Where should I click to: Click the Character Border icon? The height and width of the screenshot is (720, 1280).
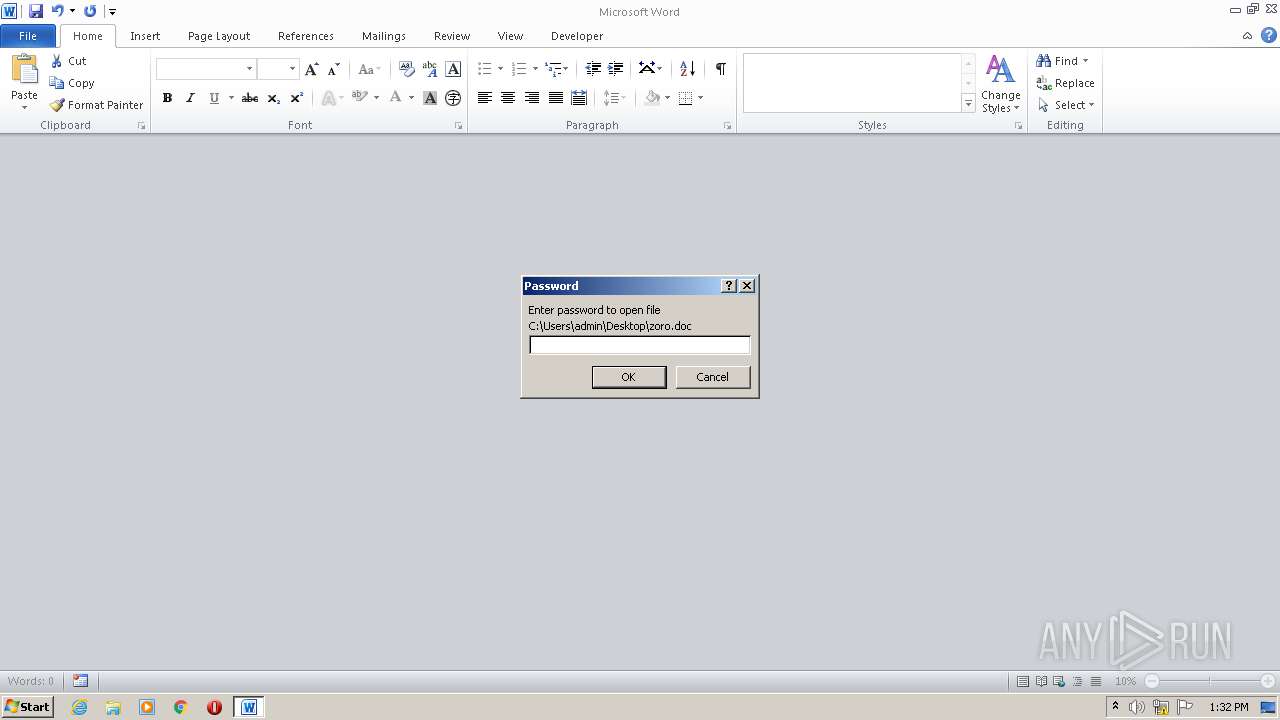(453, 69)
